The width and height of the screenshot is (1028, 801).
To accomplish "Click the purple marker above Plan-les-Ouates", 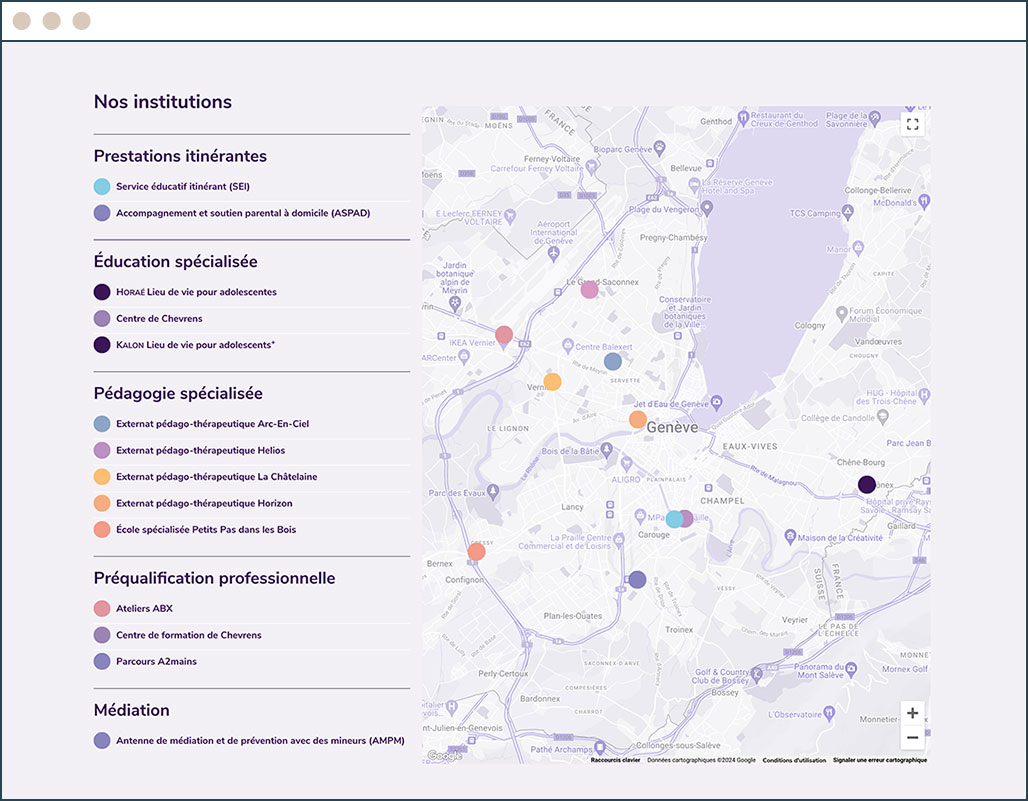I will [637, 579].
